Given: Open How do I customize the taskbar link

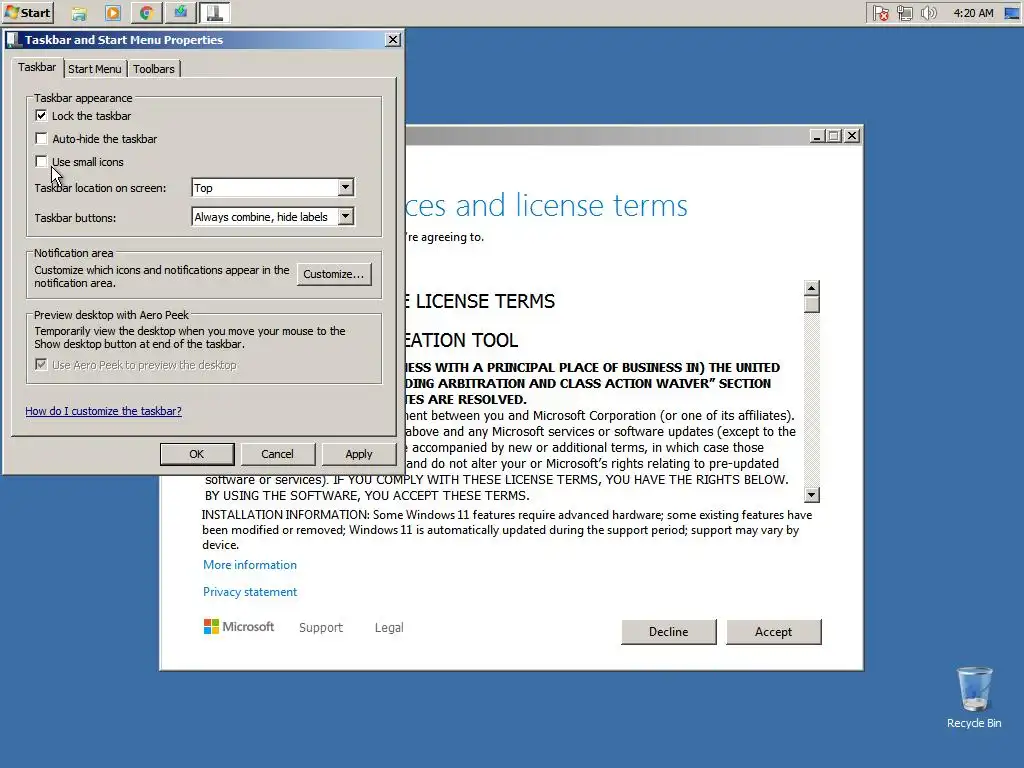Looking at the screenshot, I should pos(103,411).
